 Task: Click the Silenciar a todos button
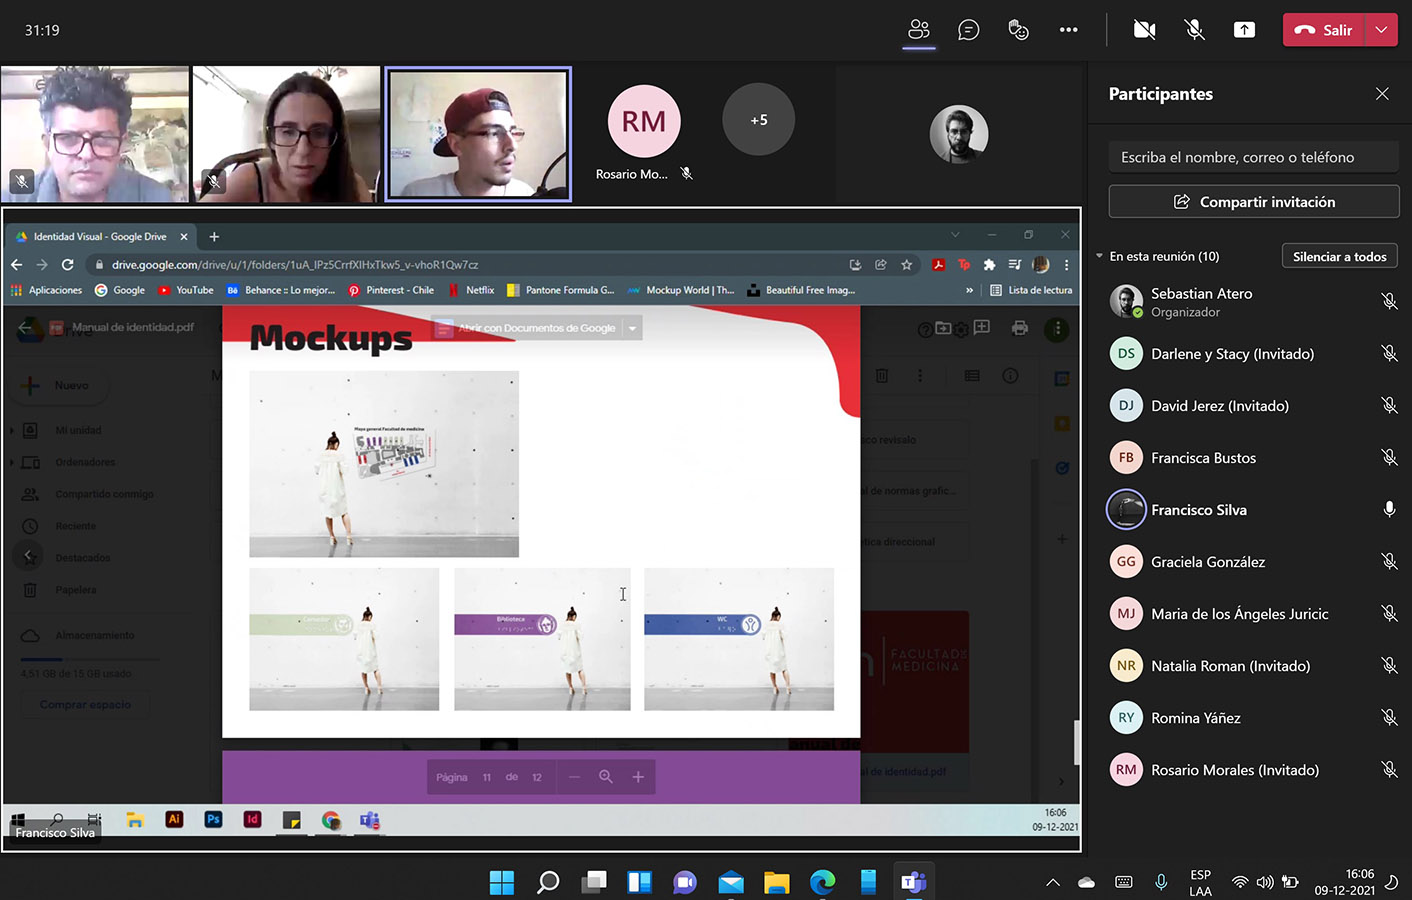[1339, 257]
